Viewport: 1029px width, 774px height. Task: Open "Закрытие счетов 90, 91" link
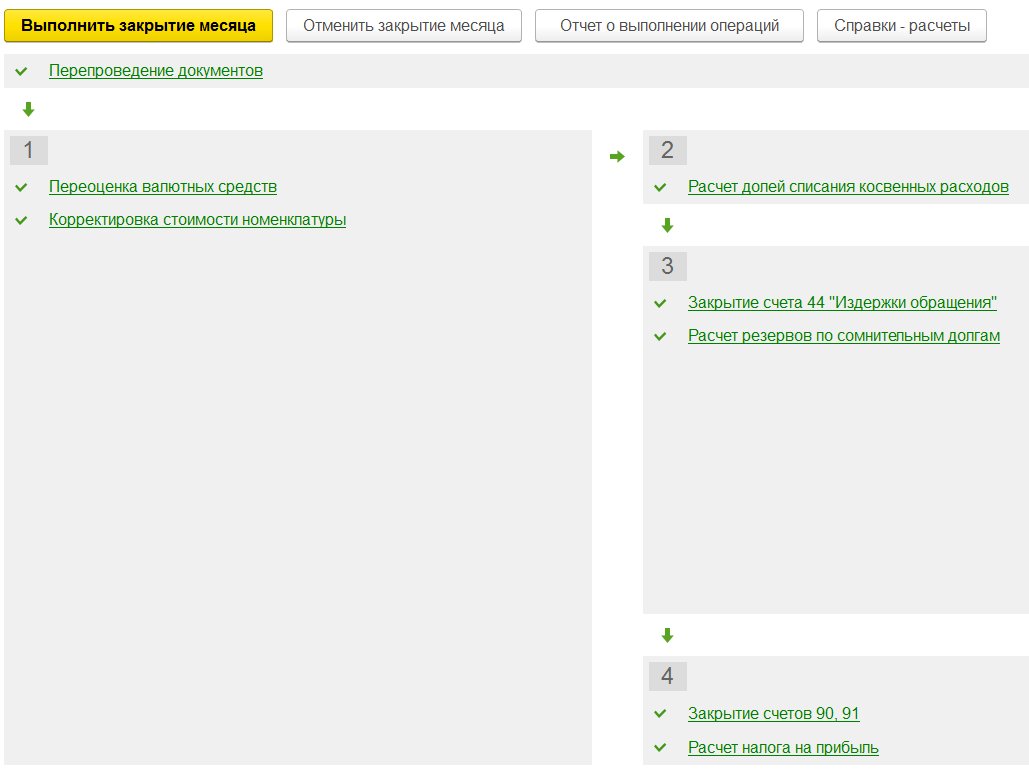pyautogui.click(x=774, y=714)
